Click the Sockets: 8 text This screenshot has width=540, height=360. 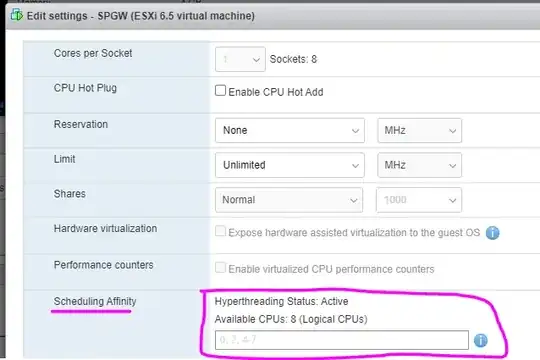point(293,59)
